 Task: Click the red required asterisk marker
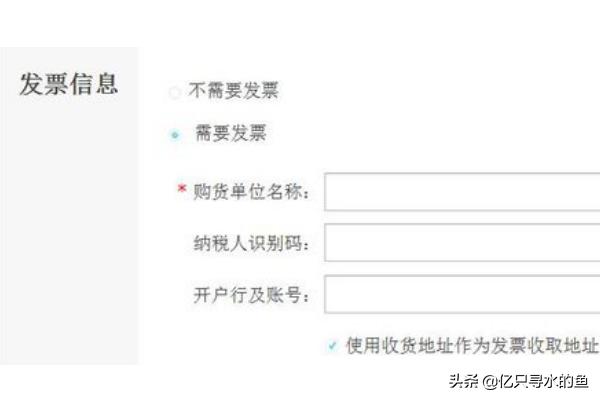point(181,189)
